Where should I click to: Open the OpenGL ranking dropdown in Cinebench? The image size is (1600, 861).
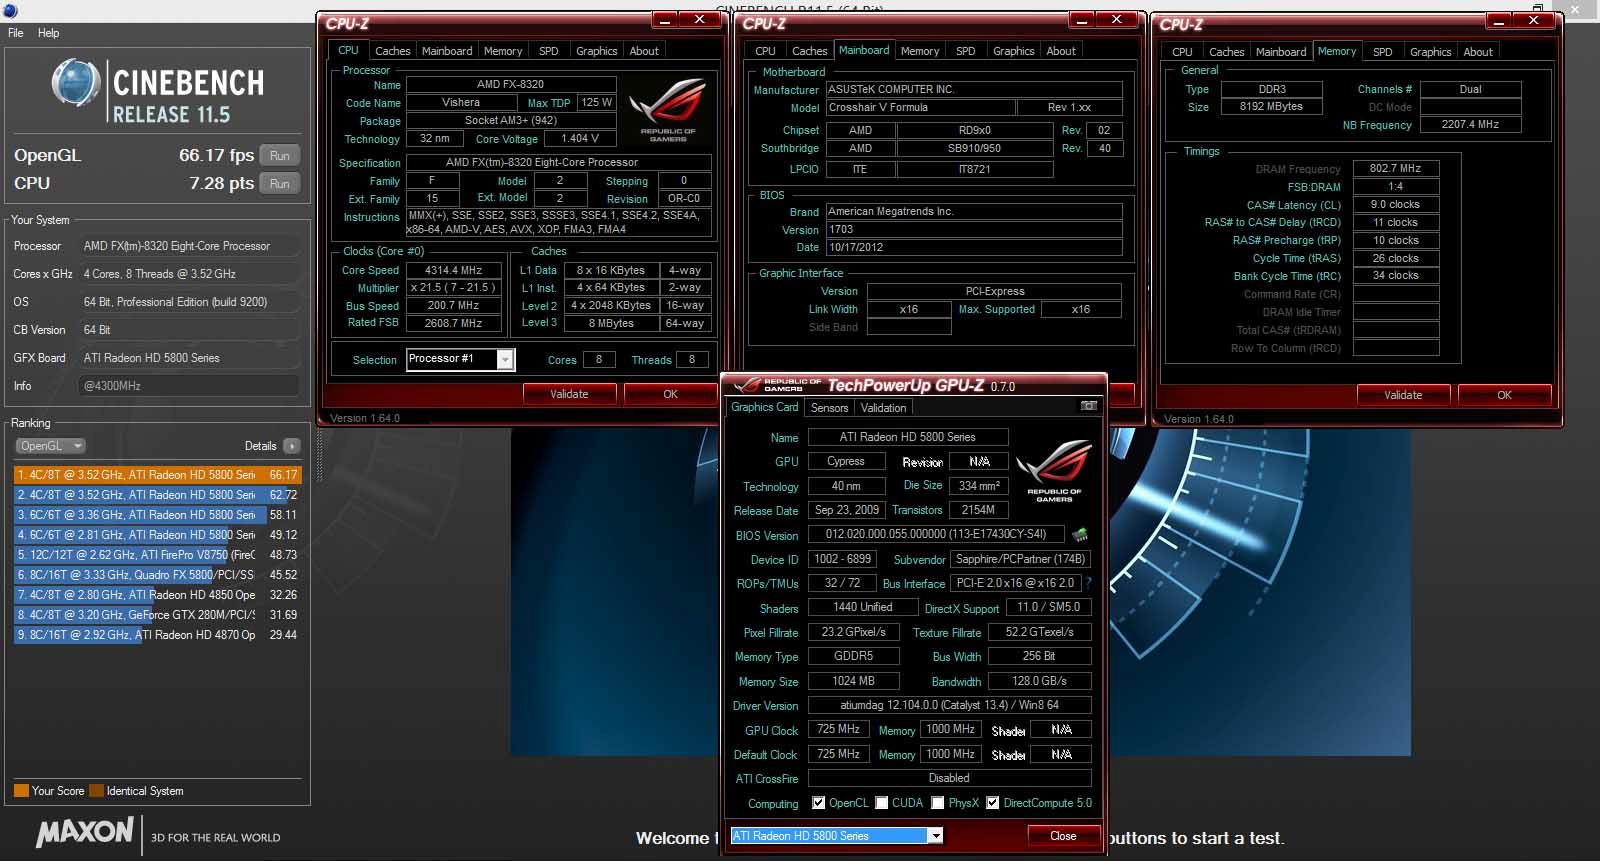click(x=50, y=446)
